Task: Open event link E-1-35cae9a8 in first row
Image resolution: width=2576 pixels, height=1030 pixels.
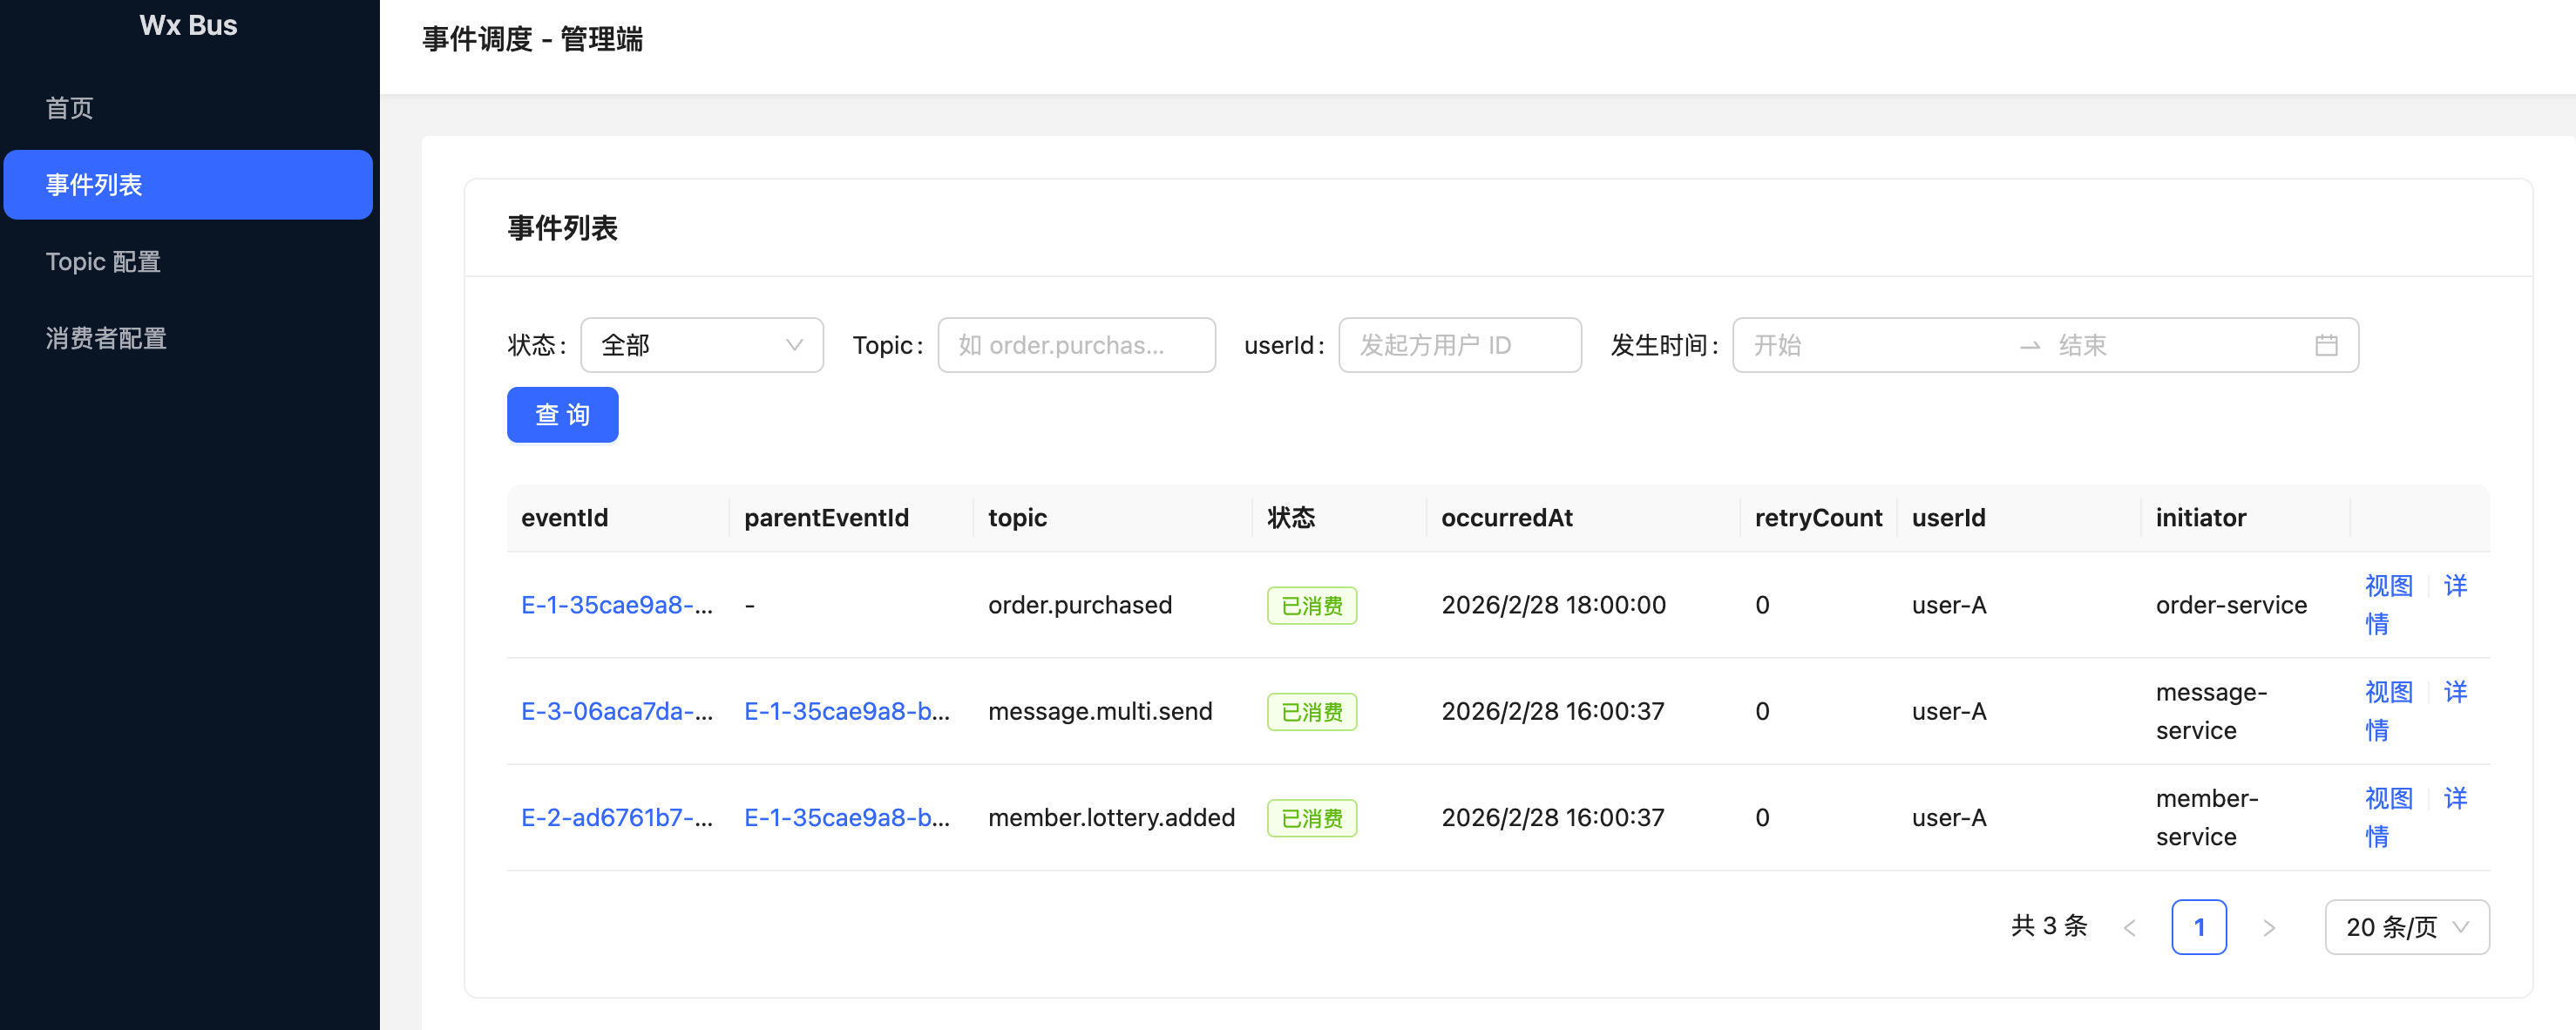Action: pos(616,605)
